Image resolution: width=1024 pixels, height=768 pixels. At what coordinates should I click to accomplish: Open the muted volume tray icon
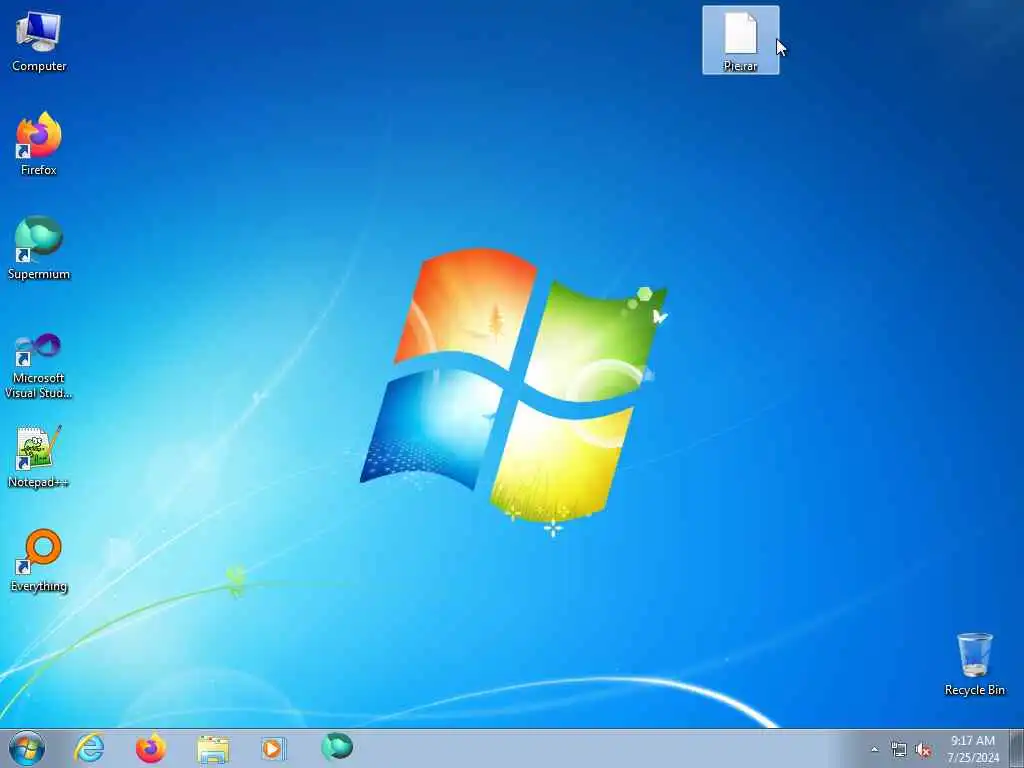pyautogui.click(x=923, y=750)
